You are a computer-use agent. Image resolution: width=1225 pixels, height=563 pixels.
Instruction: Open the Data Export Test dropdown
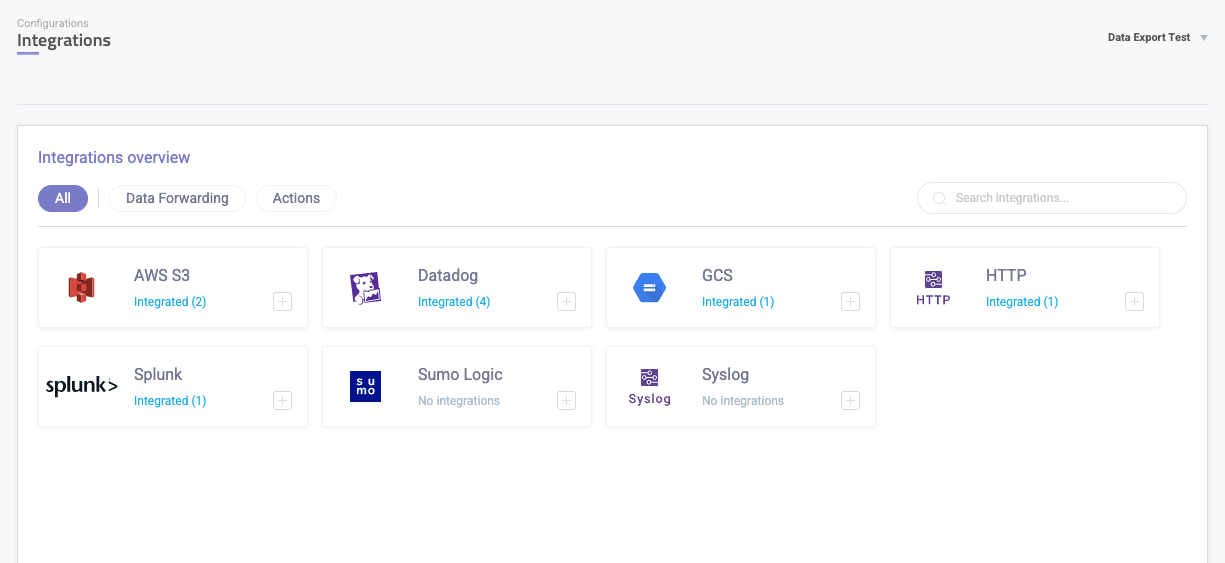(x=1157, y=38)
